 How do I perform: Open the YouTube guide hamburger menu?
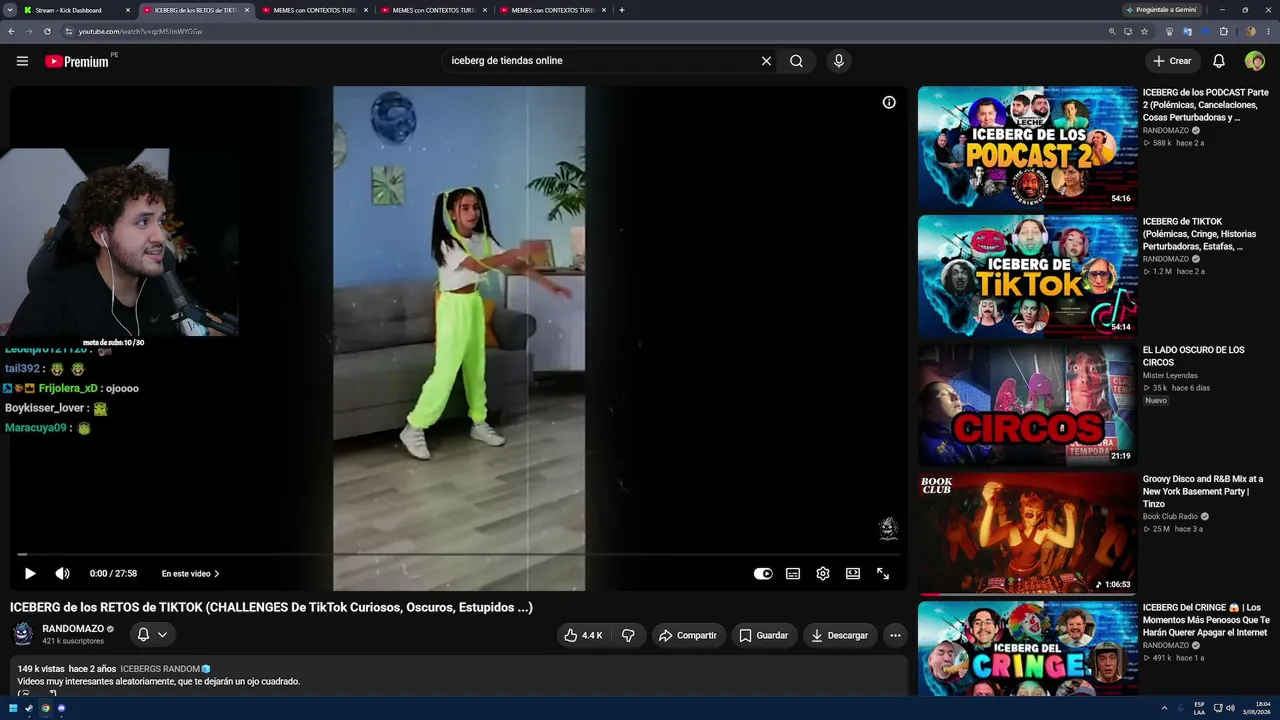pos(22,61)
